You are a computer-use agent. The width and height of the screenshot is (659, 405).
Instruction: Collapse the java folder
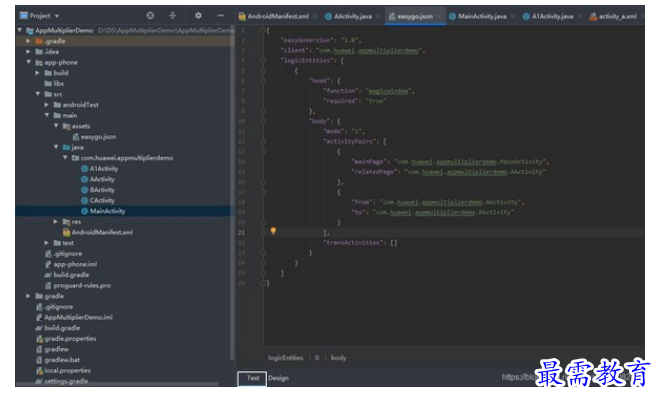(x=56, y=147)
